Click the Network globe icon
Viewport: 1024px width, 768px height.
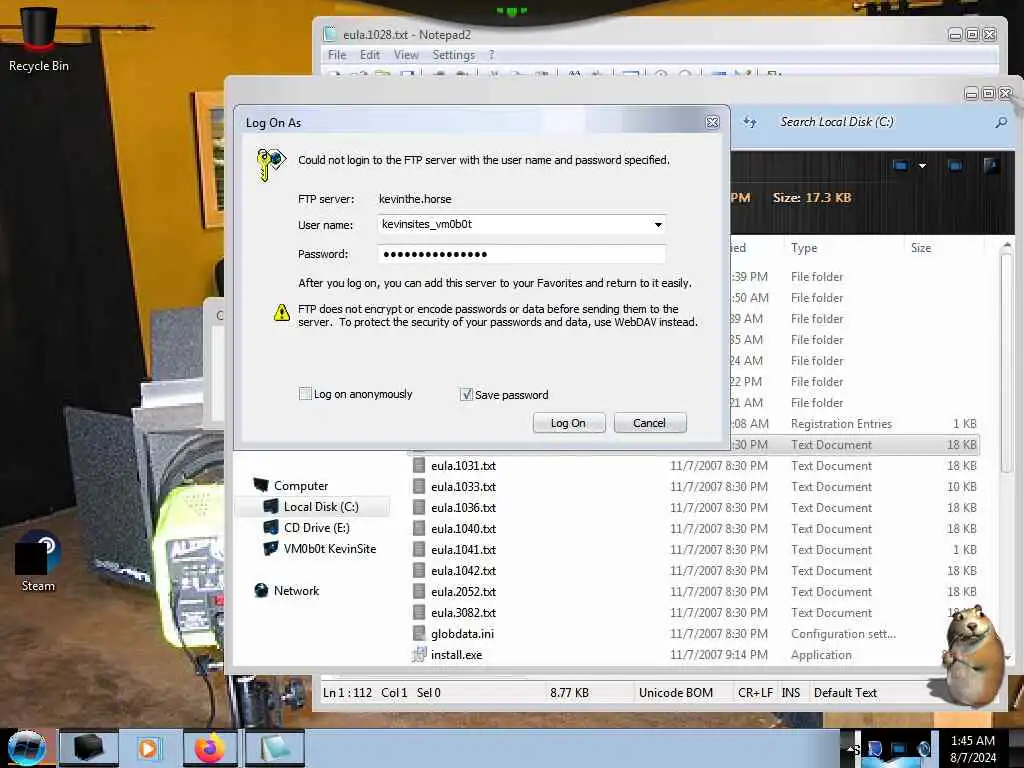261,590
